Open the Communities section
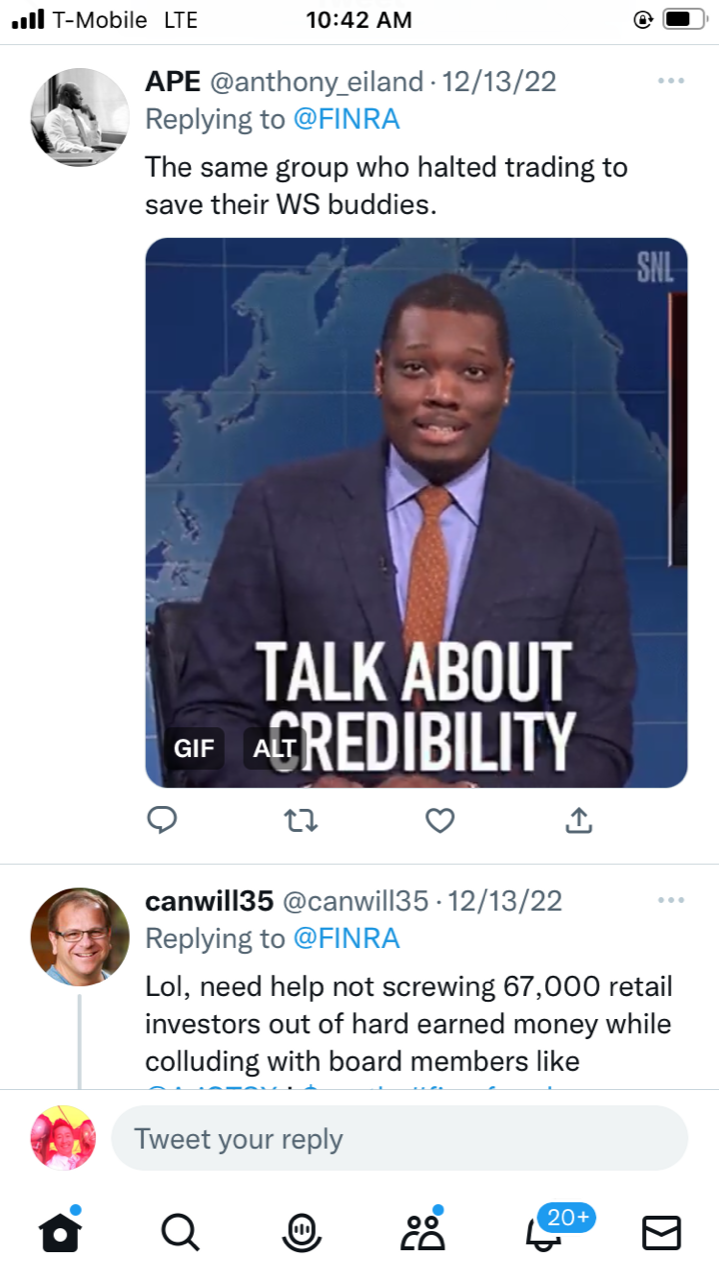Screen dimensions: 719x1280 click(422, 1232)
